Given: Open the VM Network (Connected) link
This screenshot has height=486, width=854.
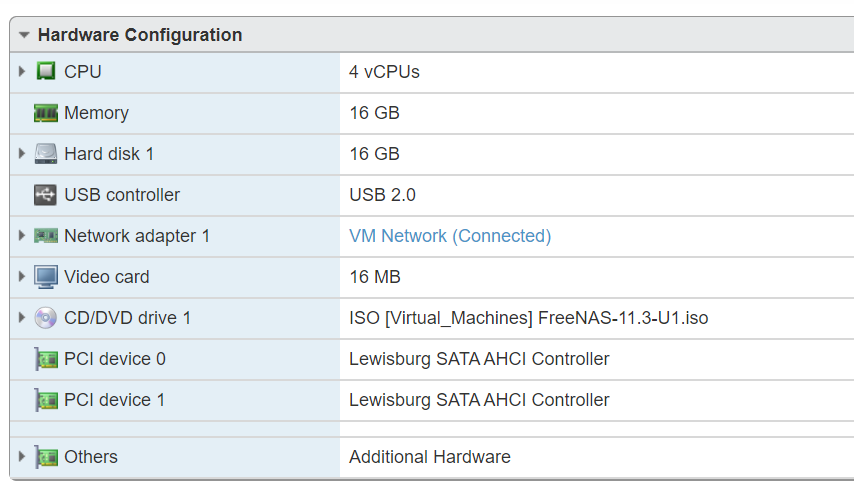Looking at the screenshot, I should pos(450,236).
